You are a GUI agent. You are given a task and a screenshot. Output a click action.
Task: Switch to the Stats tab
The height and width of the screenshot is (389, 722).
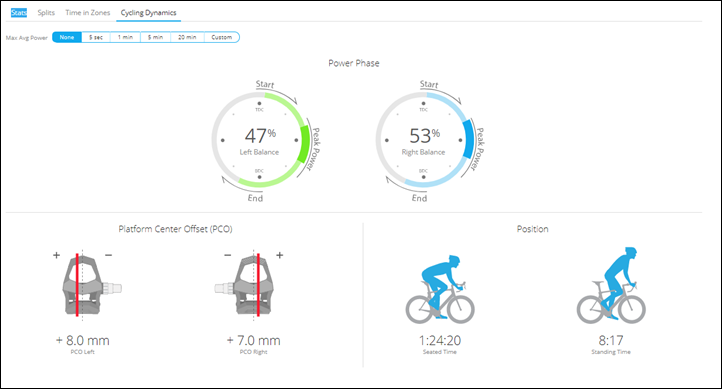(x=19, y=12)
